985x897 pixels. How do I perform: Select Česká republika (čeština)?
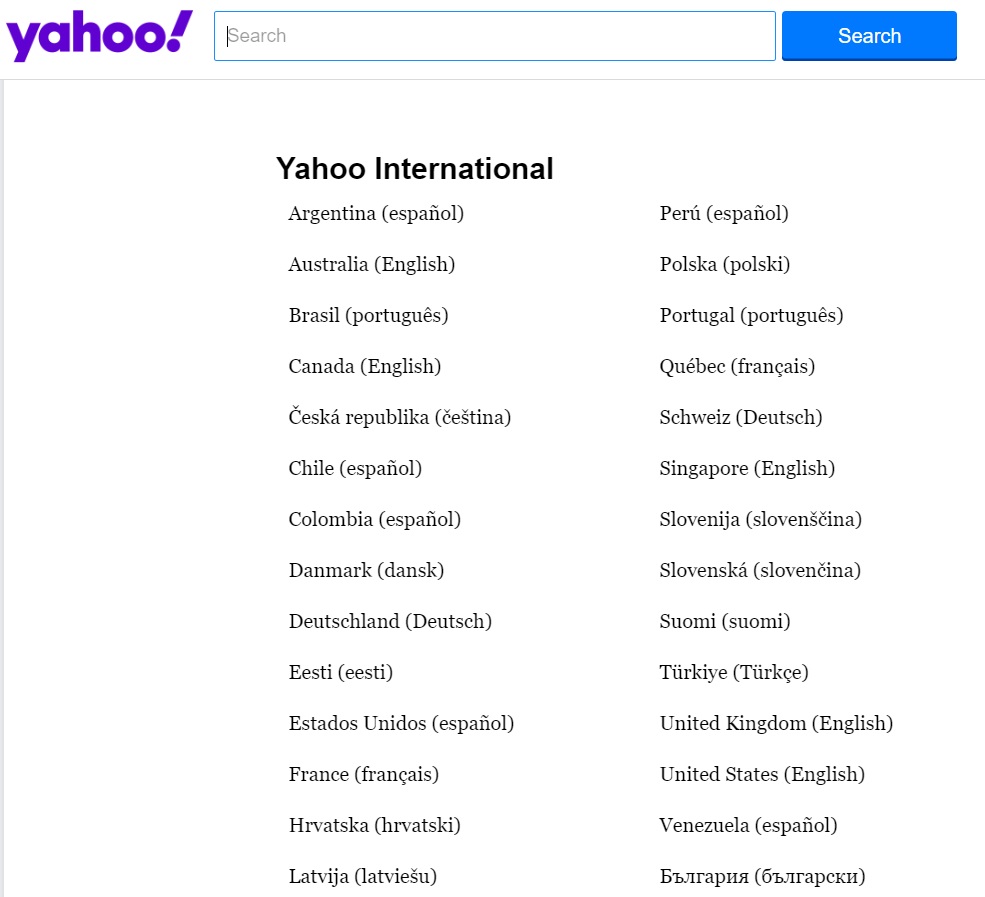pyautogui.click(x=400, y=417)
